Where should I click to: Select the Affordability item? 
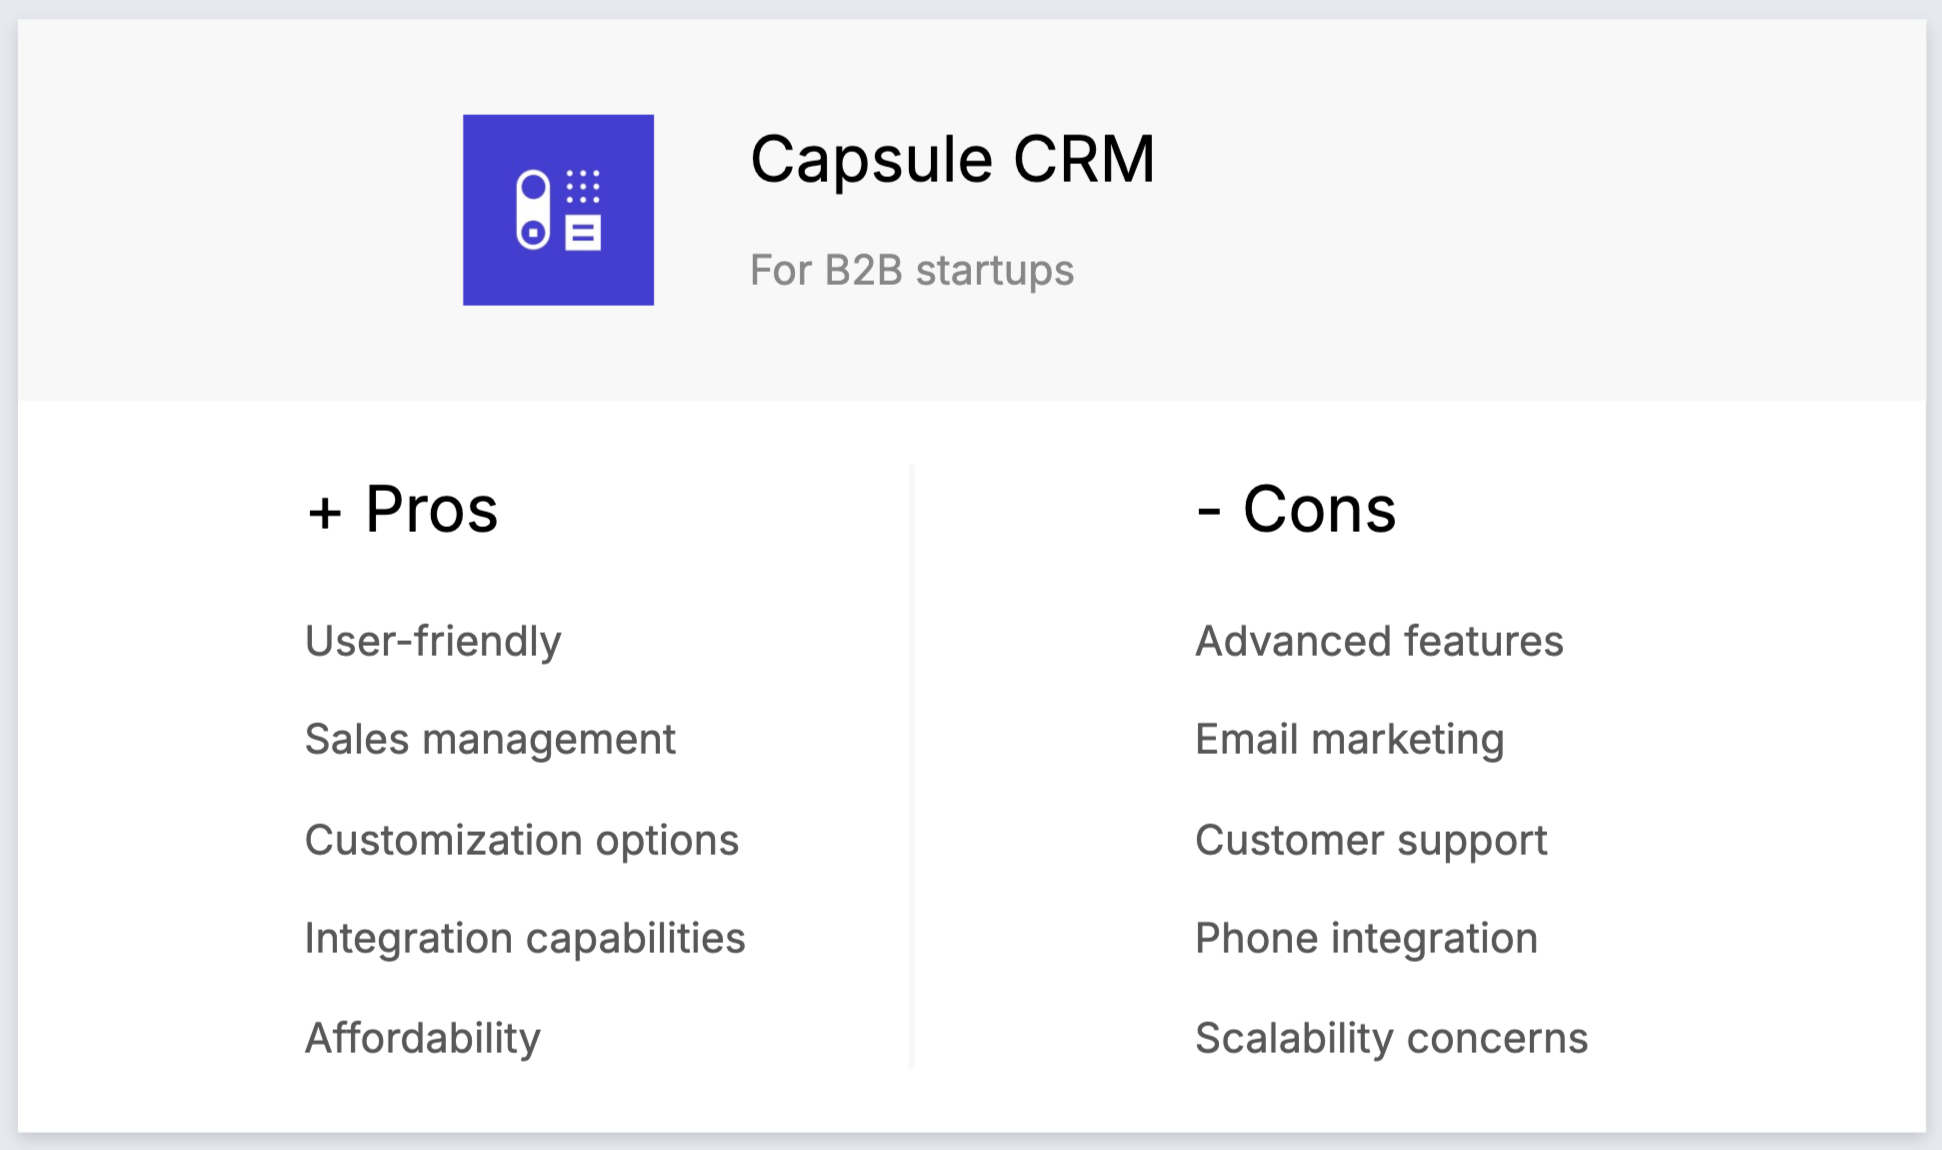(422, 1038)
